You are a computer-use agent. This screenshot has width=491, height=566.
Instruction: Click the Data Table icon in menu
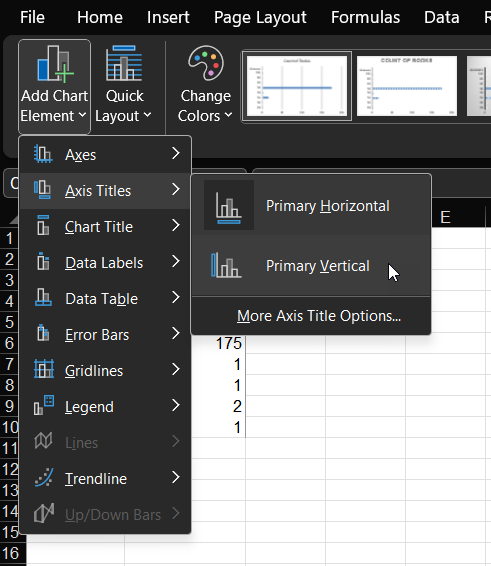coord(44,297)
